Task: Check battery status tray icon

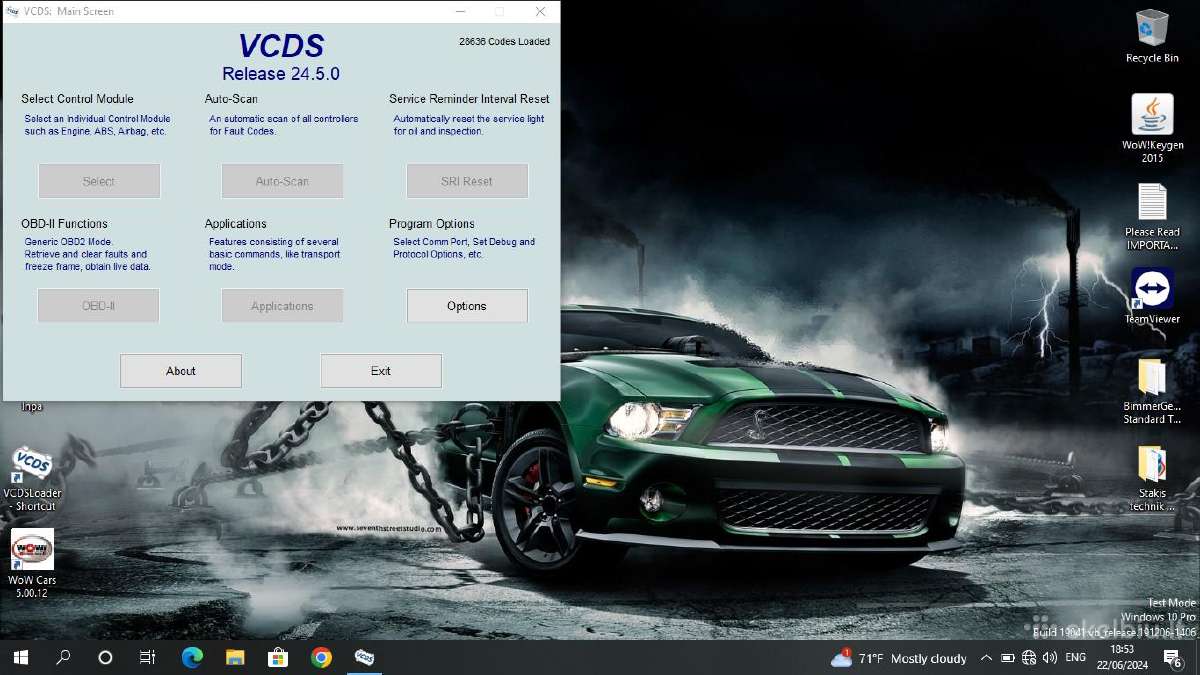Action: (1008, 658)
